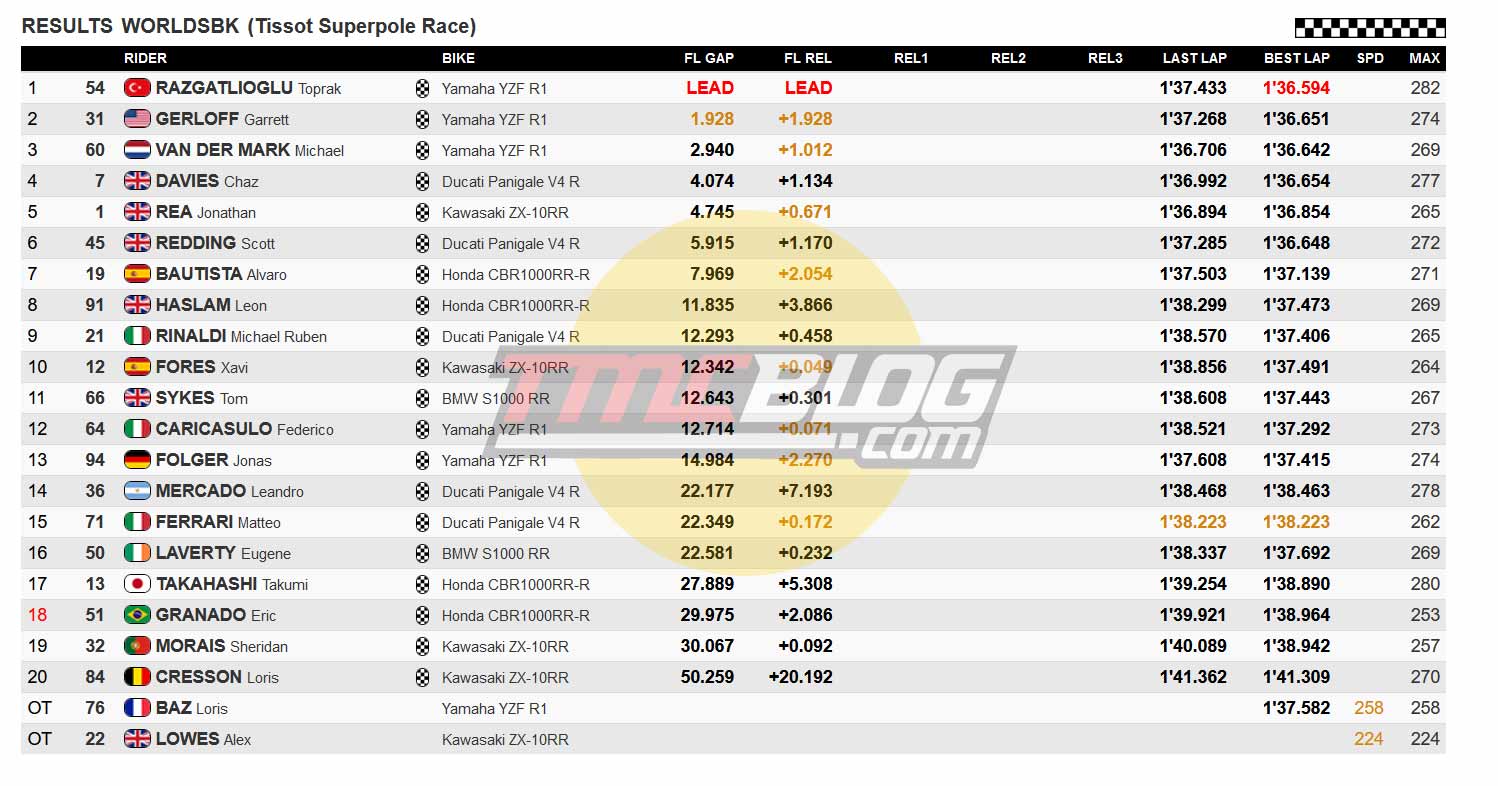
Task: Click the Argentine flag next to Mercado
Action: click(137, 491)
